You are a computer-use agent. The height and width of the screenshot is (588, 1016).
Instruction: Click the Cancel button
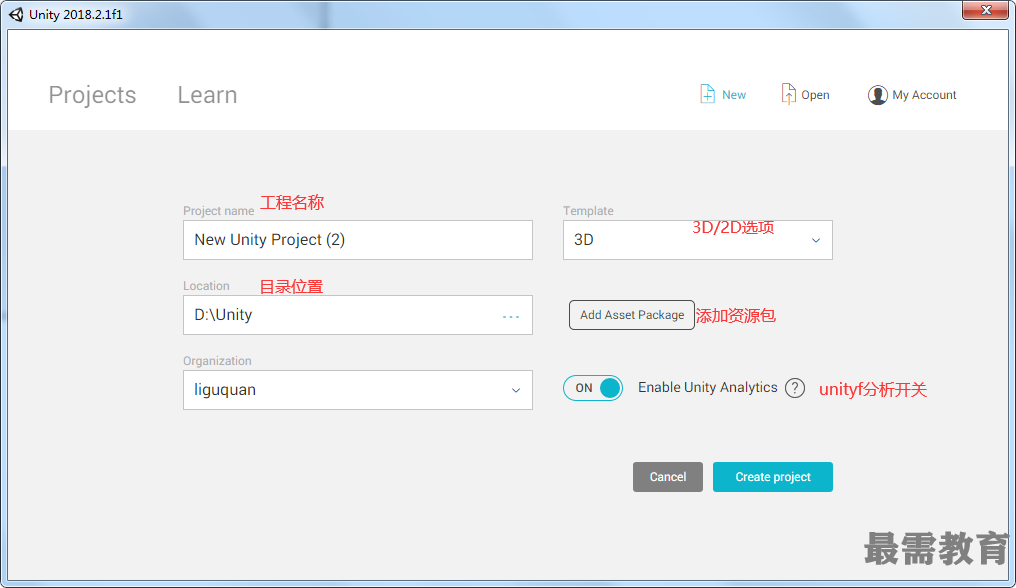pos(667,476)
